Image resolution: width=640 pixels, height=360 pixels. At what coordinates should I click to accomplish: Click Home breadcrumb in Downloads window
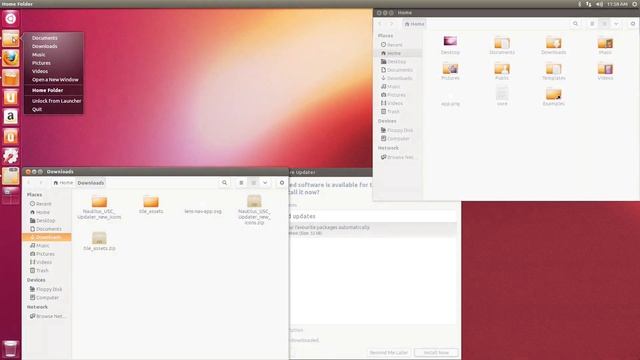[63, 183]
